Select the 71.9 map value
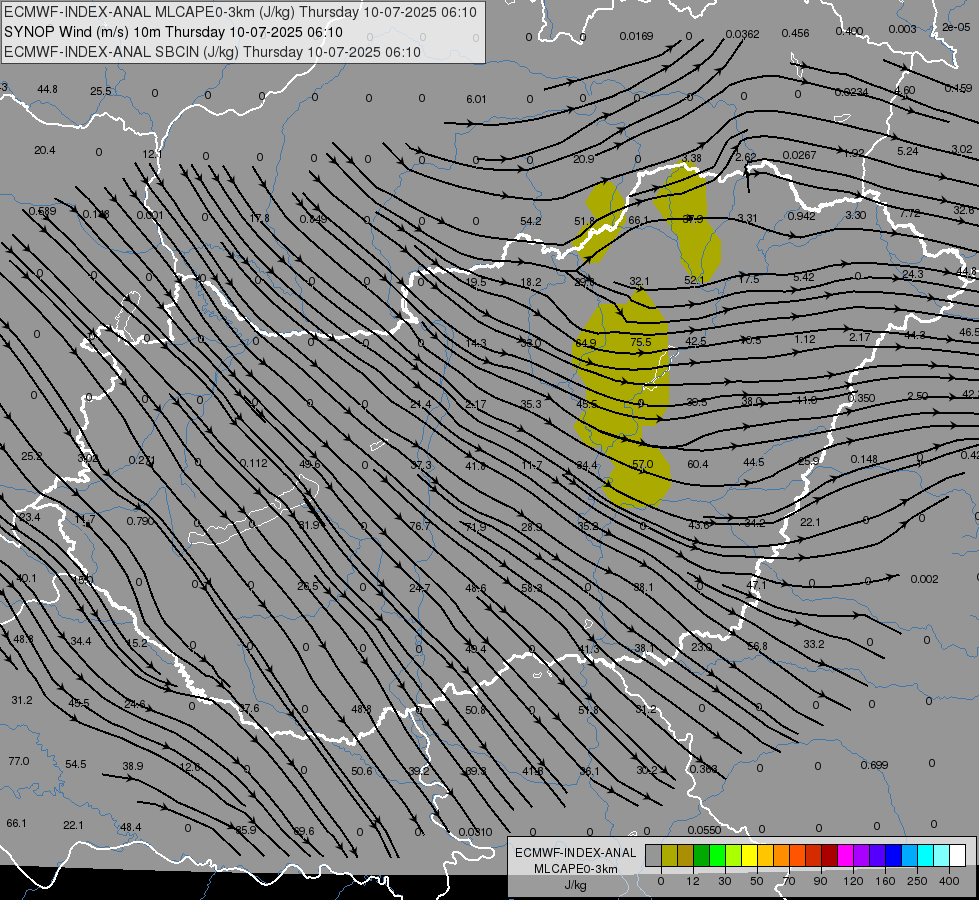 click(x=476, y=527)
